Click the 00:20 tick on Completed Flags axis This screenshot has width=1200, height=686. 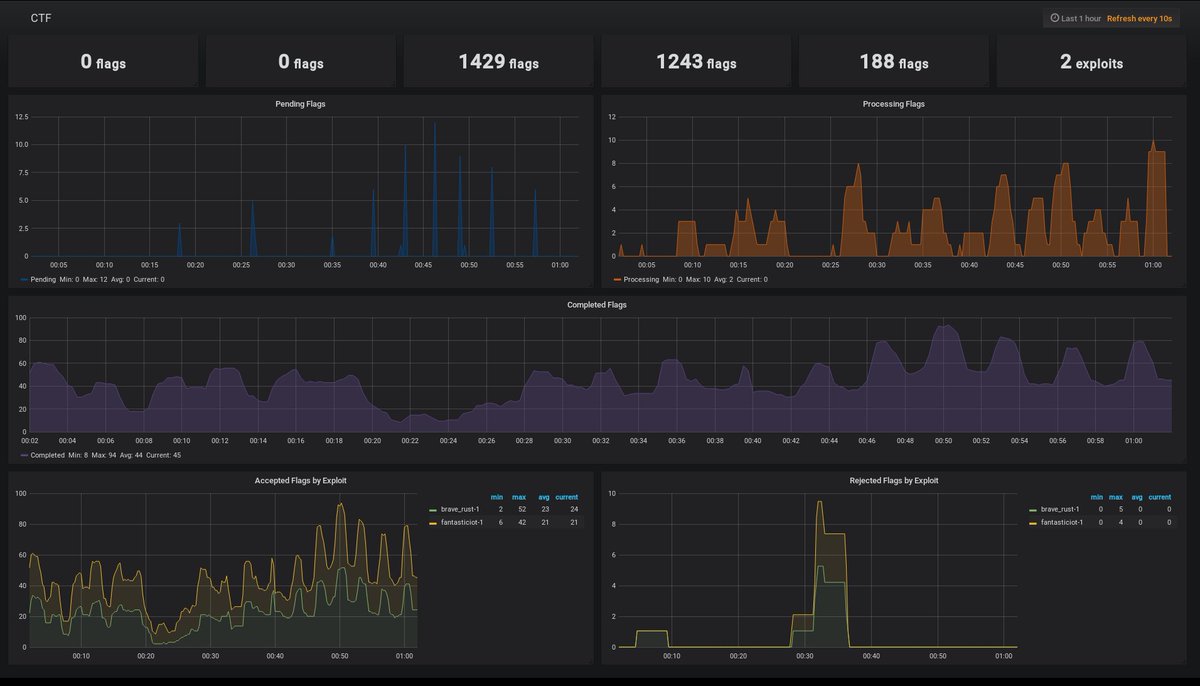pyautogui.click(x=372, y=440)
